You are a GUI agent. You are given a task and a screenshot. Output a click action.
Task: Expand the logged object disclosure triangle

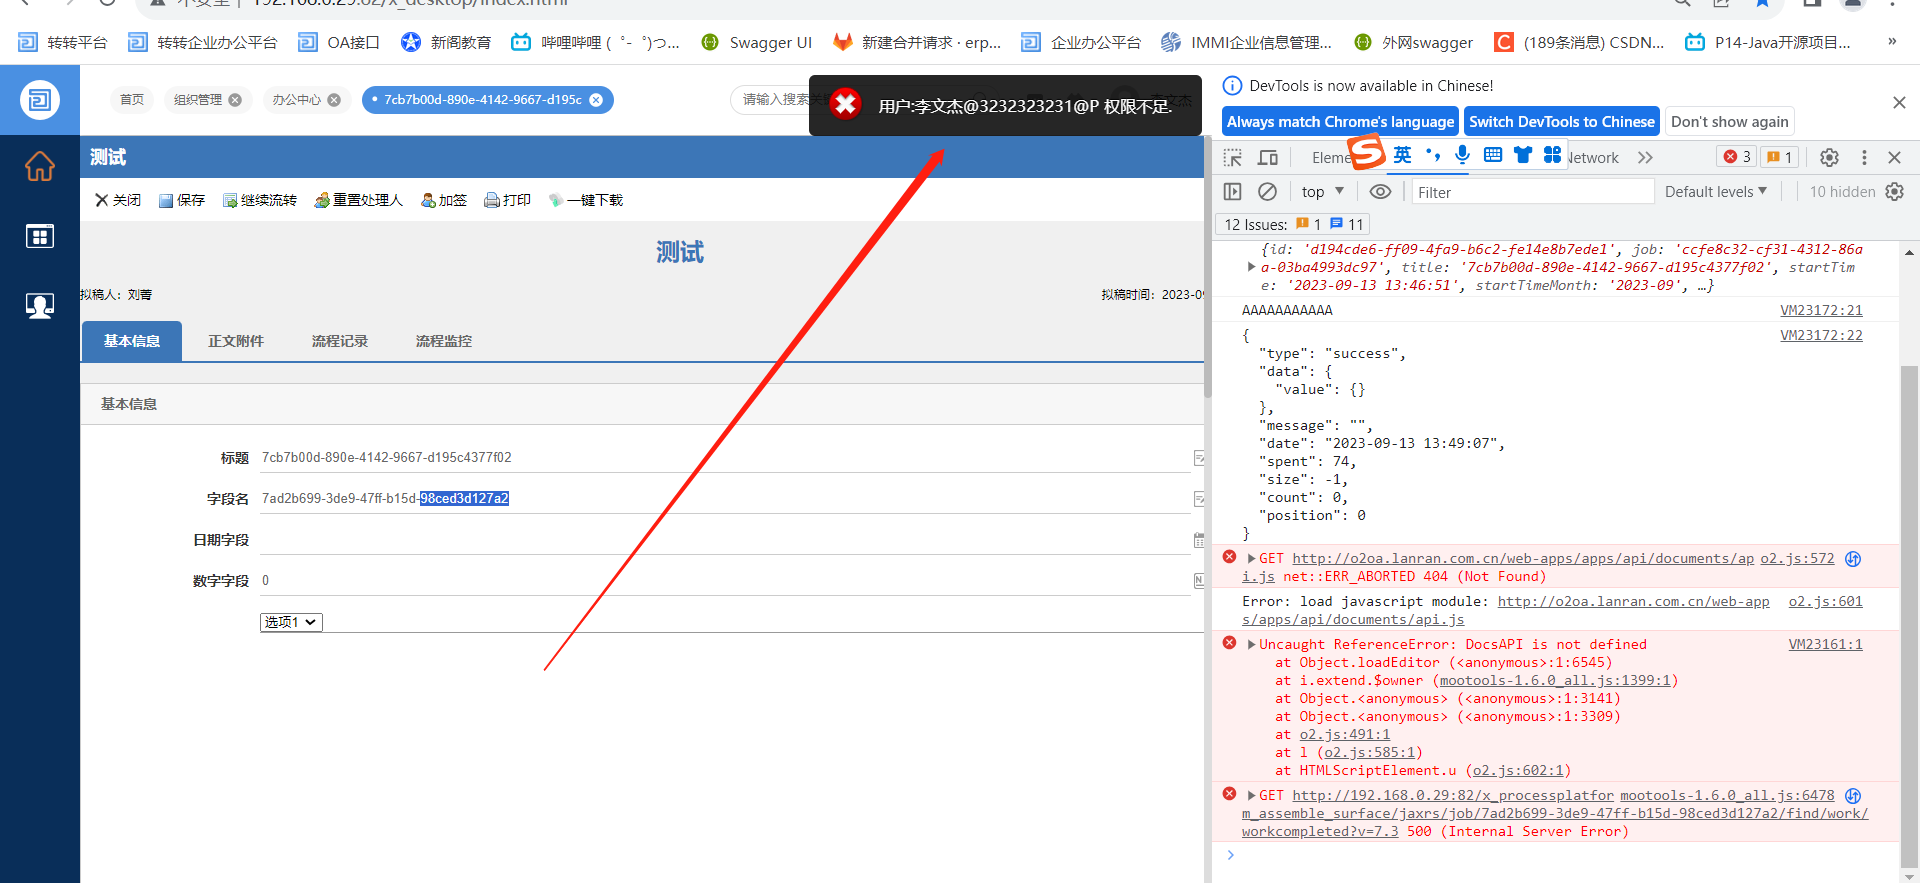point(1251,267)
